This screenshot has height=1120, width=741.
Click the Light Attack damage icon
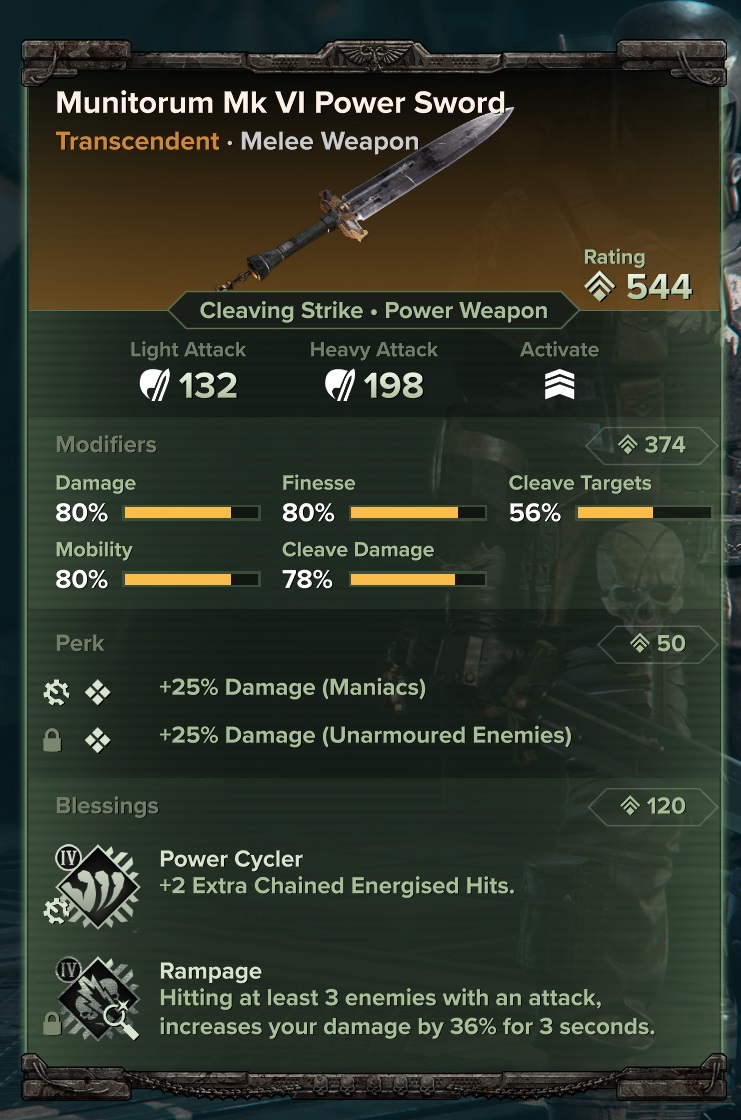[x=154, y=385]
